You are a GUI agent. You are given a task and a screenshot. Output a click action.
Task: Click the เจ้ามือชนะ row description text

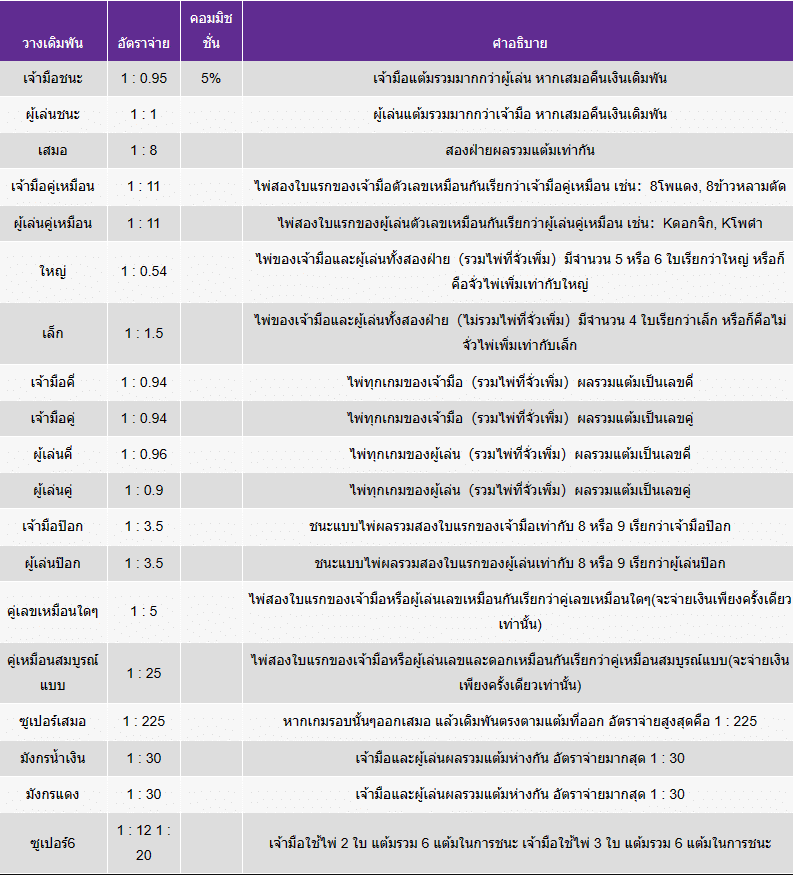[x=519, y=78]
